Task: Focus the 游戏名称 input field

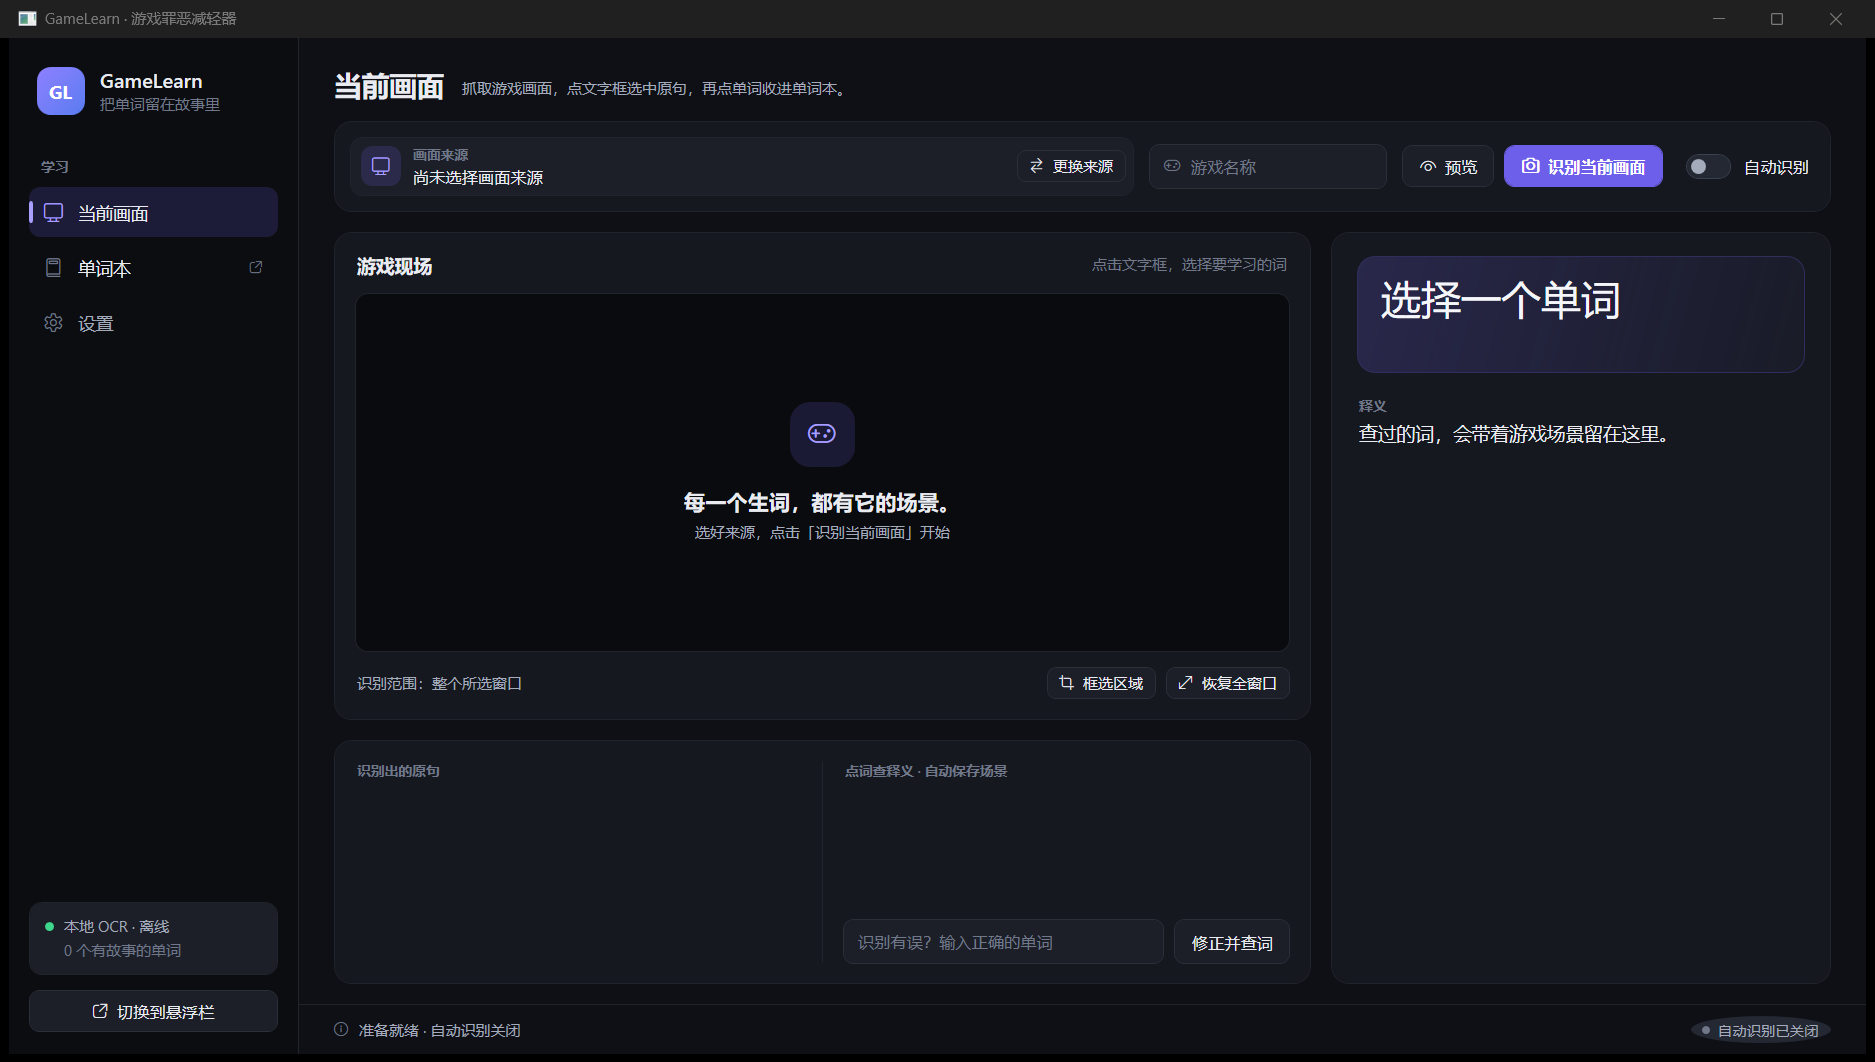Action: [x=1268, y=167]
